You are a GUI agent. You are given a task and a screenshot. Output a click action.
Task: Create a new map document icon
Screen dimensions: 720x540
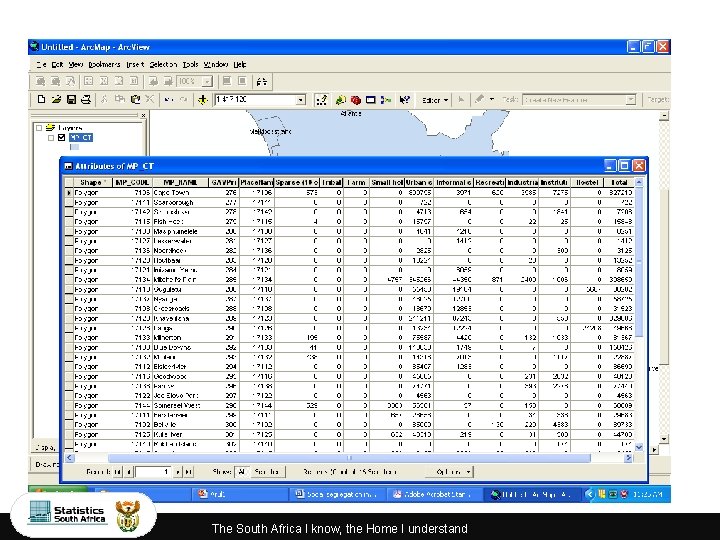point(41,99)
